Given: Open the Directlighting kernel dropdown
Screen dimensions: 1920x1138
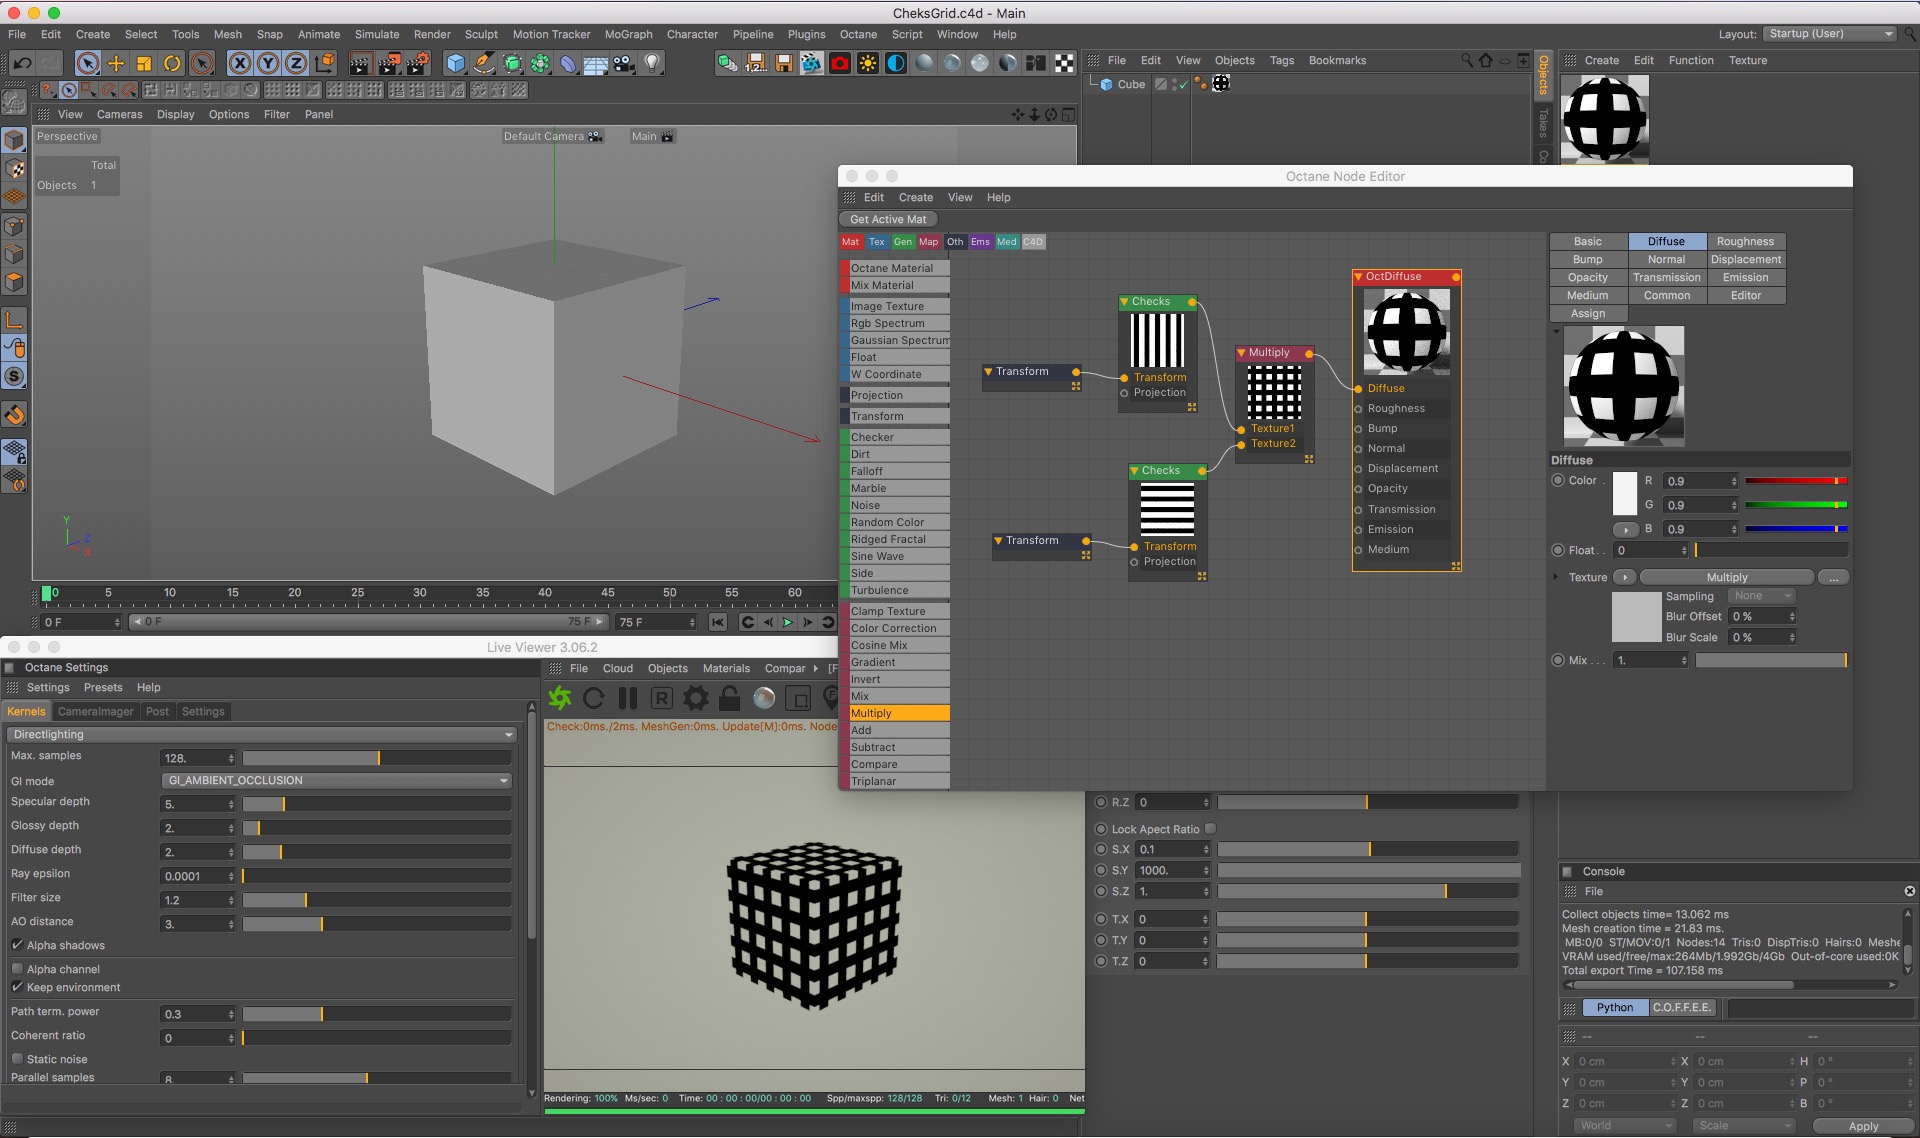Looking at the screenshot, I should tap(261, 734).
